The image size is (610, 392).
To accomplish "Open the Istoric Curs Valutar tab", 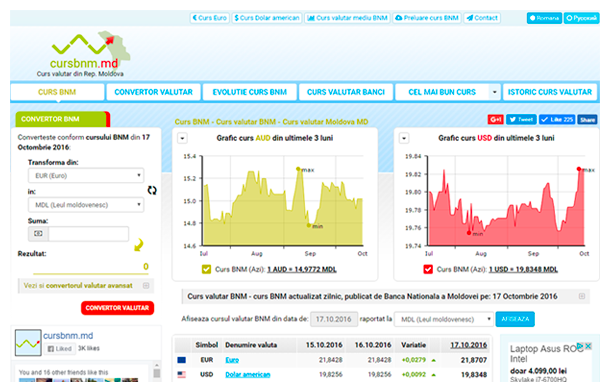I will point(550,92).
